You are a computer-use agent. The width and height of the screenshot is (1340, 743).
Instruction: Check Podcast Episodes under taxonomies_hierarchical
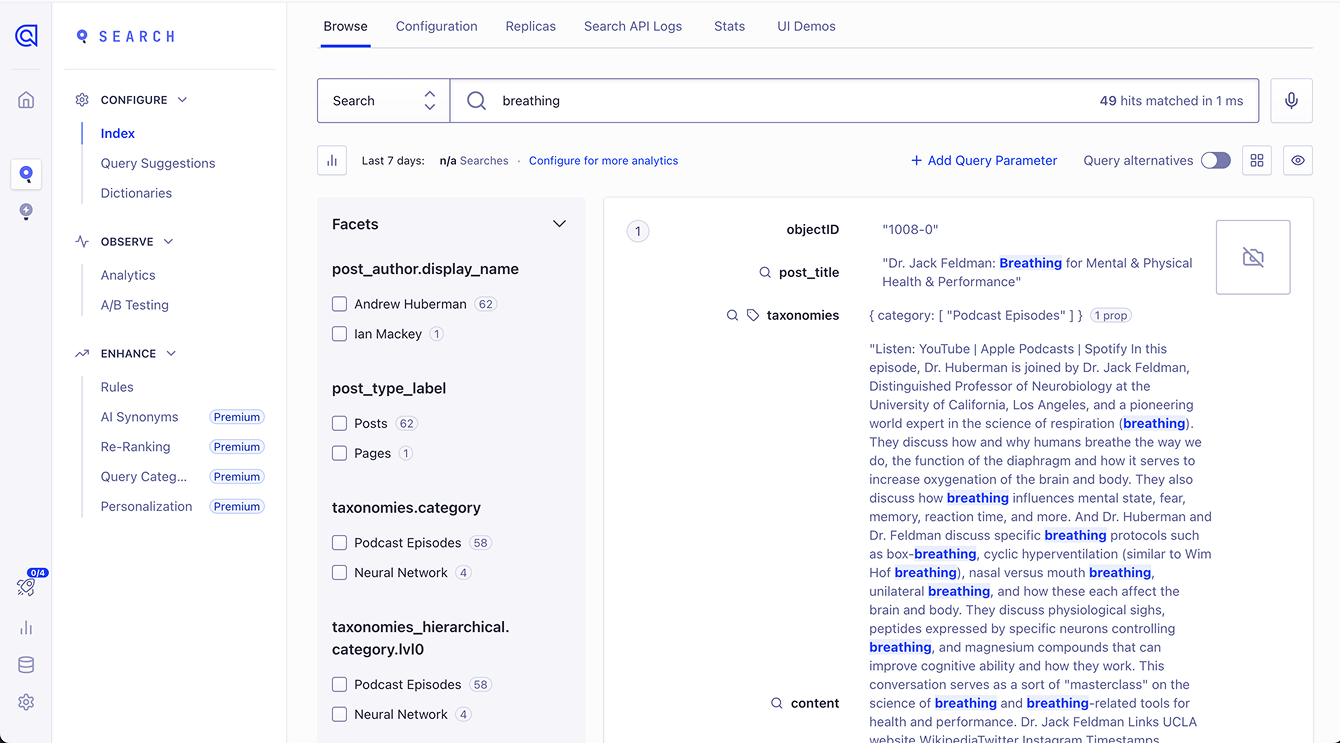point(340,685)
